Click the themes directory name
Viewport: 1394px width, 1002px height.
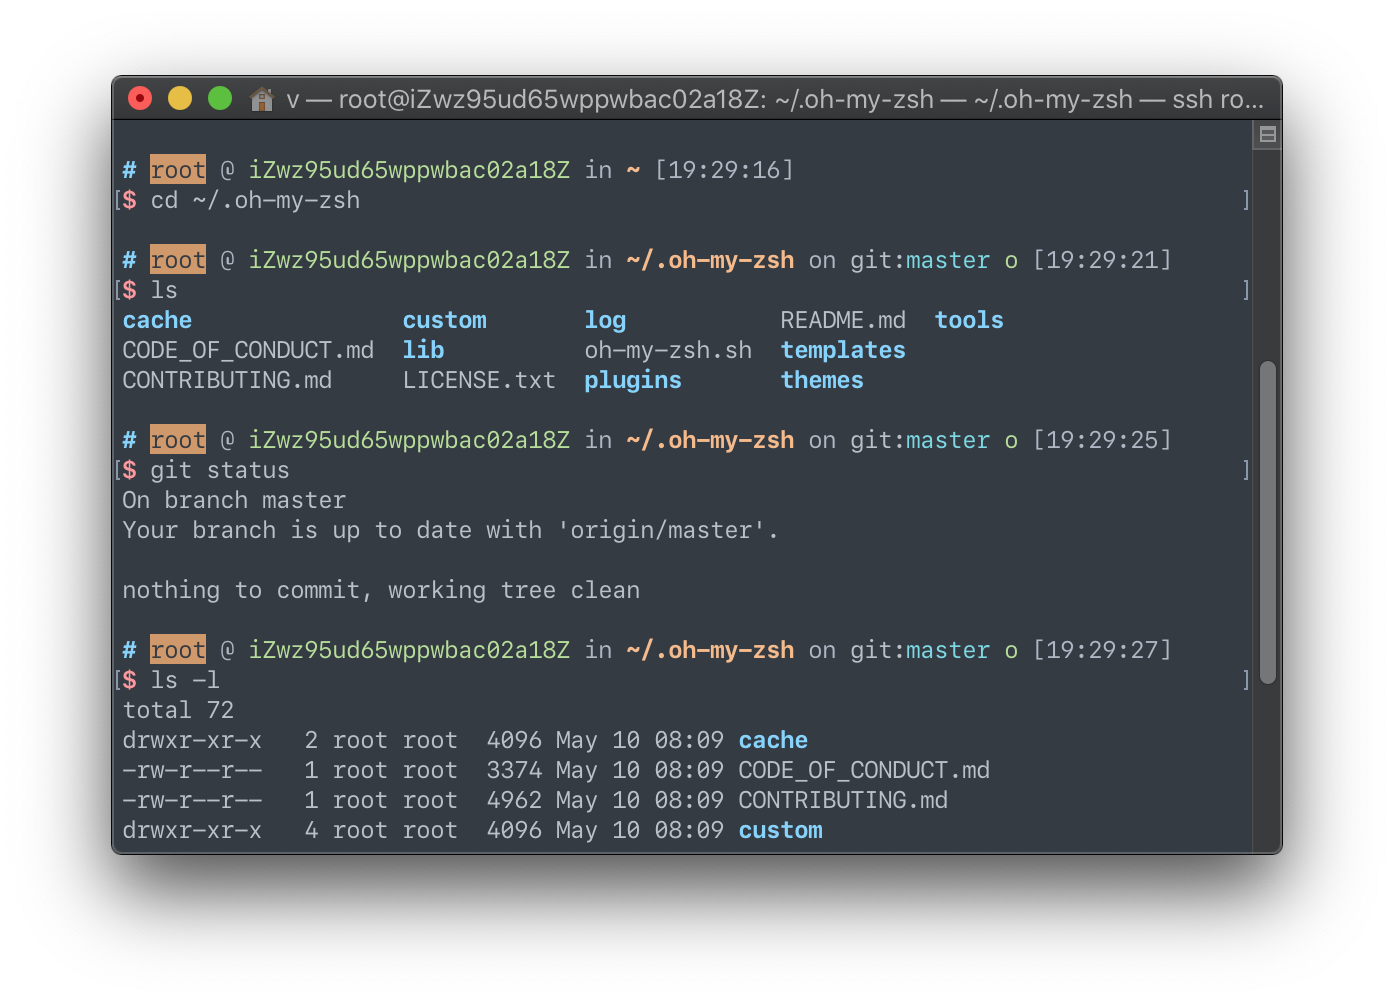(x=822, y=380)
